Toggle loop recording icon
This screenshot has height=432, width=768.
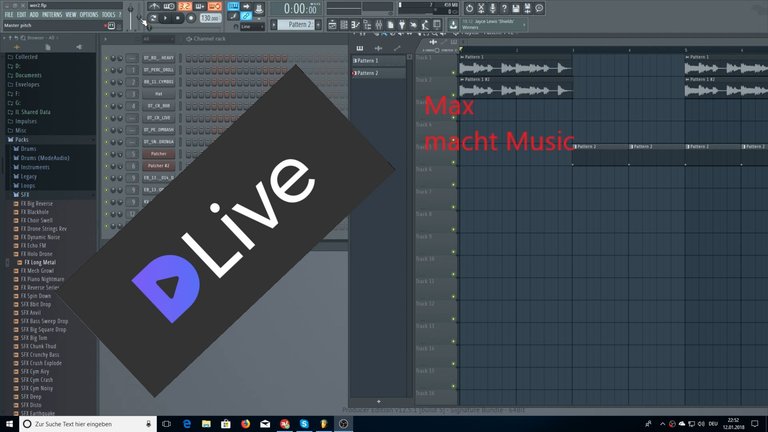pos(215,6)
